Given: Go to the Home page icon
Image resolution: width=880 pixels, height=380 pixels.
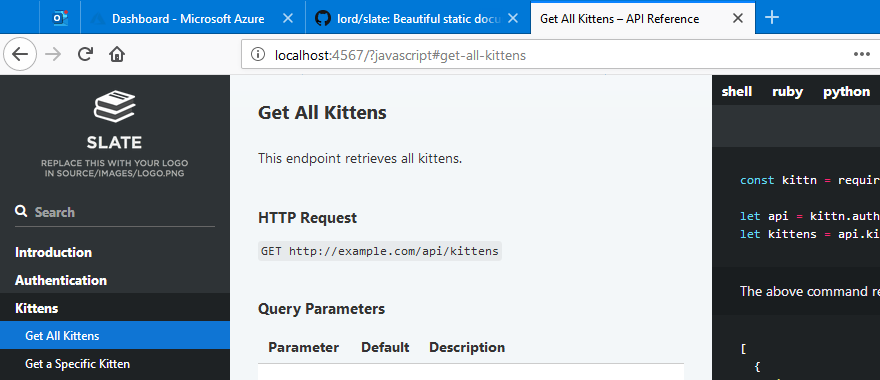Looking at the screenshot, I should [x=117, y=54].
